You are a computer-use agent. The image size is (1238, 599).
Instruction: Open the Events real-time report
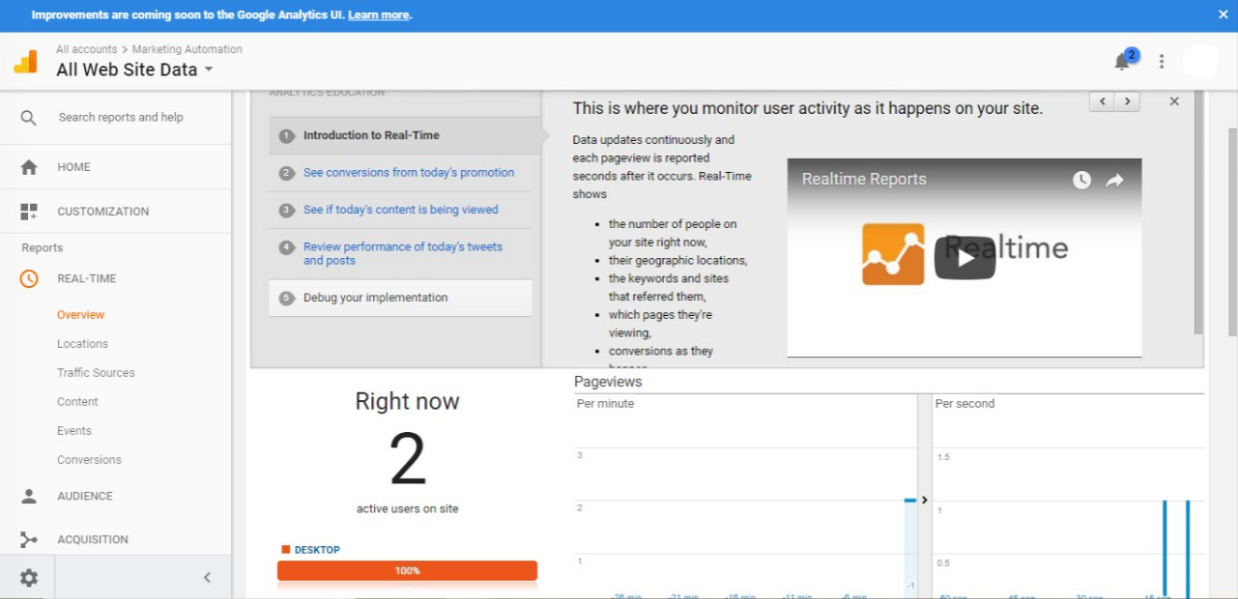[x=74, y=431]
